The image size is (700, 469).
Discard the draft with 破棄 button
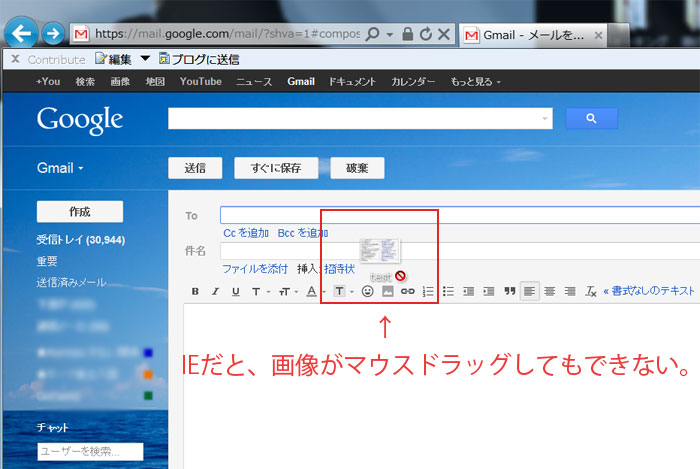[x=357, y=168]
